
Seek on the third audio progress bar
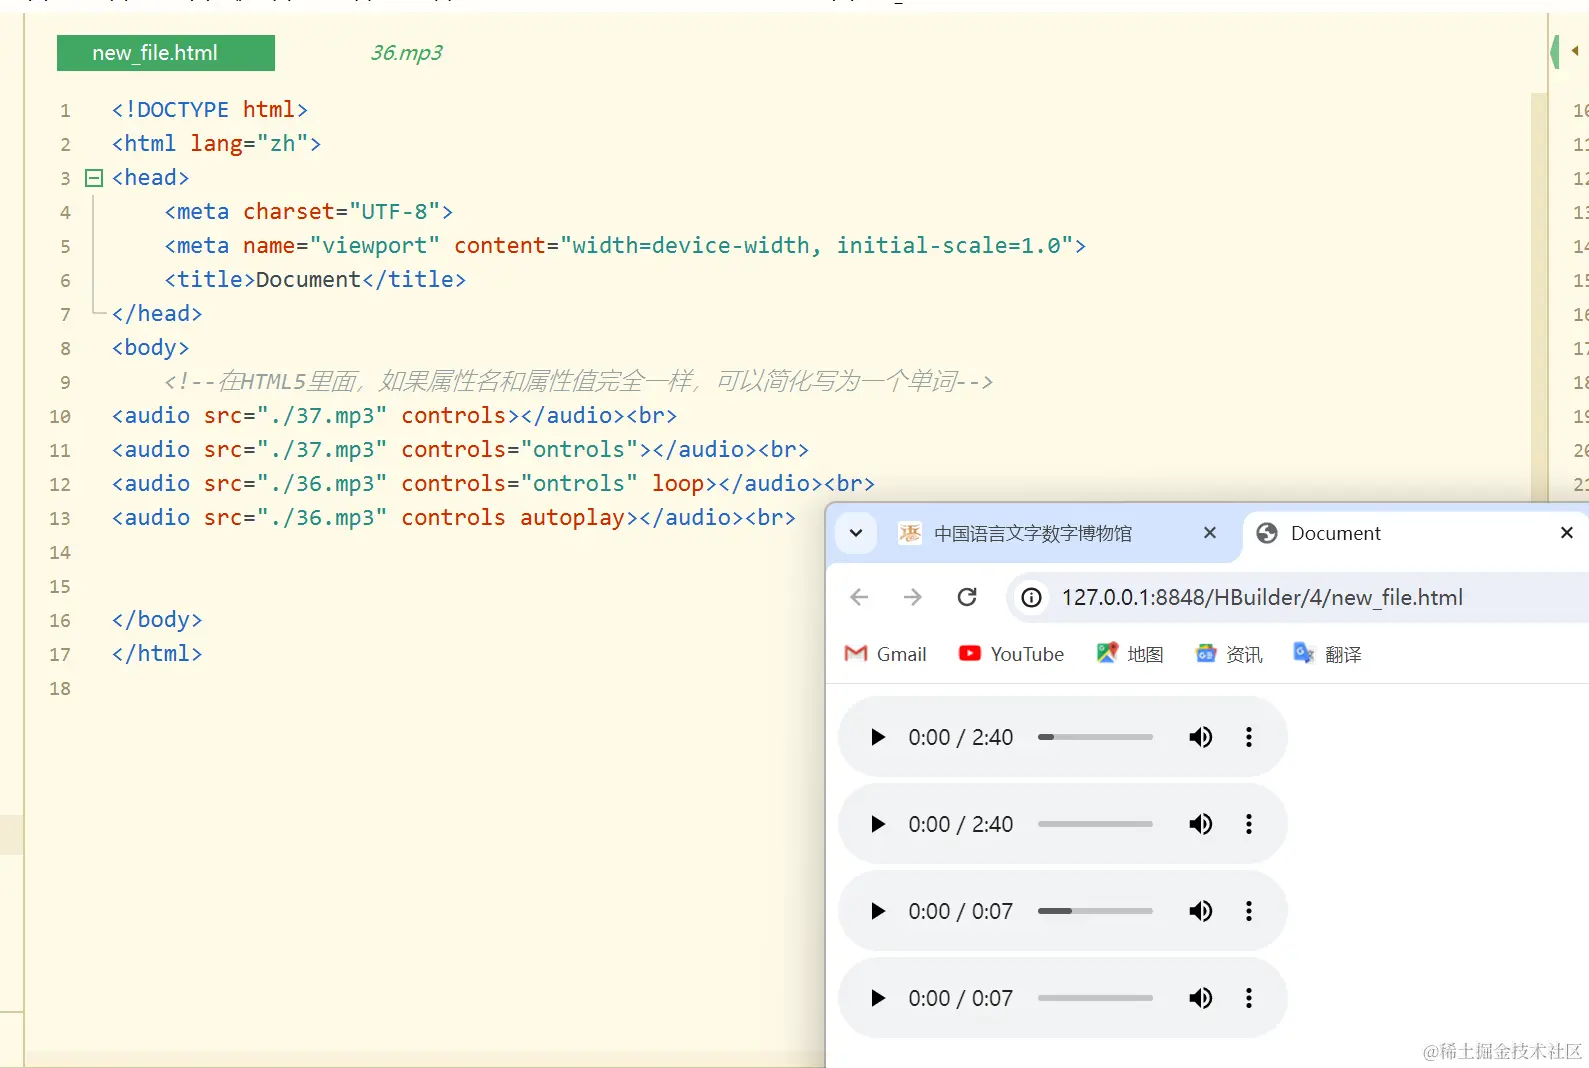click(x=1095, y=911)
